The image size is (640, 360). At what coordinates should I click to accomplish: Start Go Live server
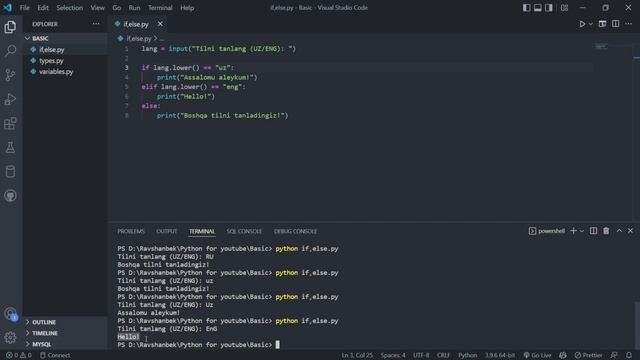[538, 356]
